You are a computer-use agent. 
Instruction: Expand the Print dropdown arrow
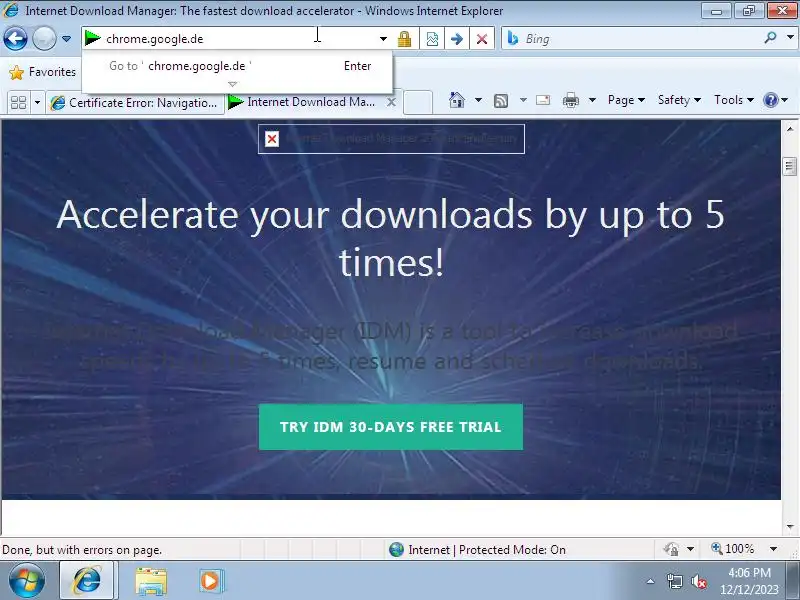tap(592, 100)
